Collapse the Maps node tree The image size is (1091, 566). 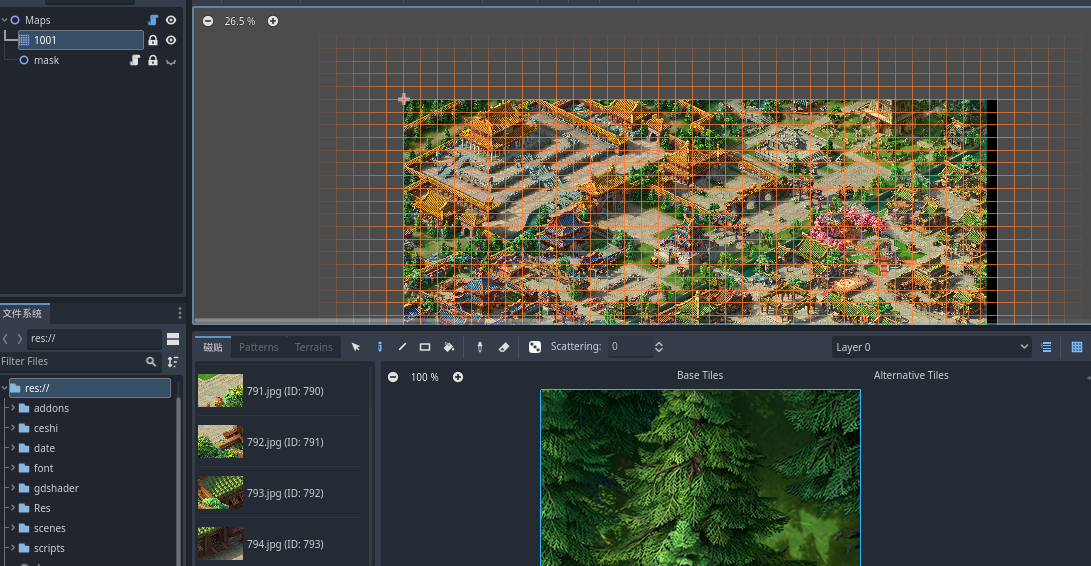[x=5, y=20]
